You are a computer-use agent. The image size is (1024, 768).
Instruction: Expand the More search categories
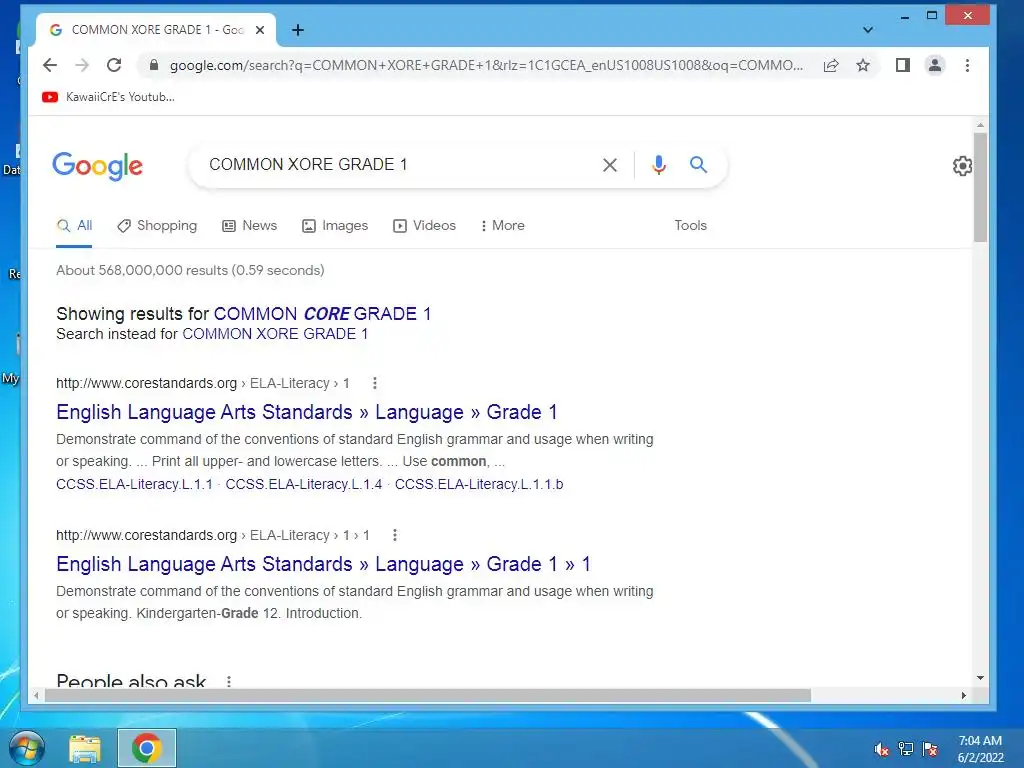[503, 225]
